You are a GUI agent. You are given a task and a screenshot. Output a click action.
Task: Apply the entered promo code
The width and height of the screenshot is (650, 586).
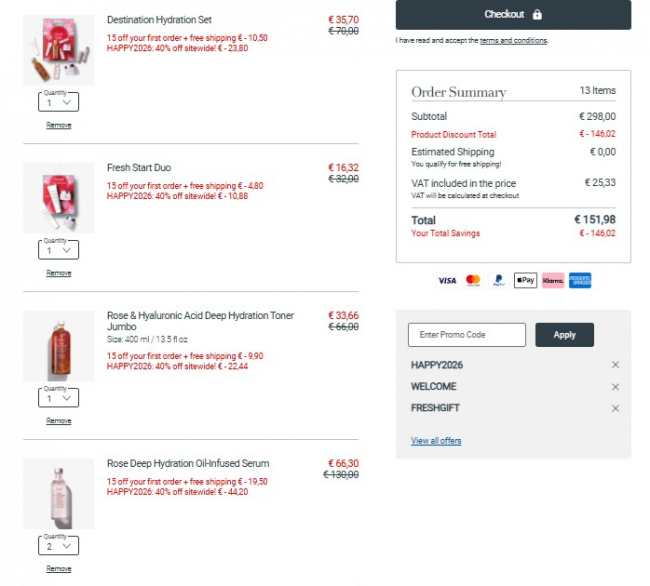coord(564,335)
